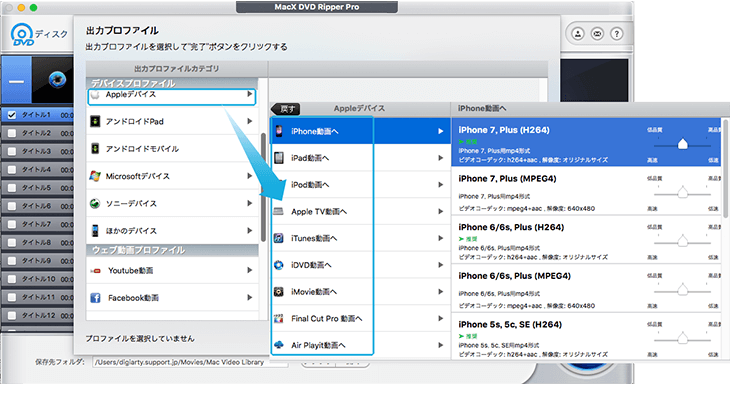
Task: Adjust the iPhone 7, Plus (H264) quality slider
Action: point(682,144)
